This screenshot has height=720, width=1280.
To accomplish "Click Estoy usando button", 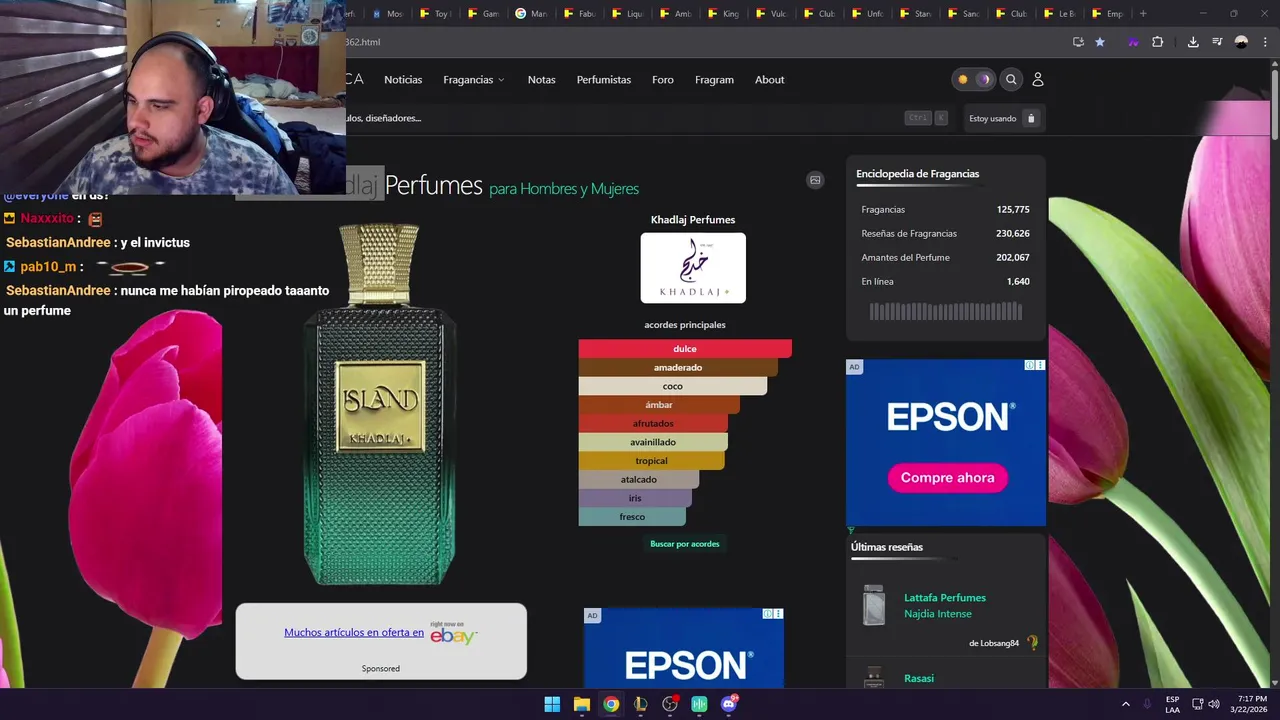I will (1004, 118).
